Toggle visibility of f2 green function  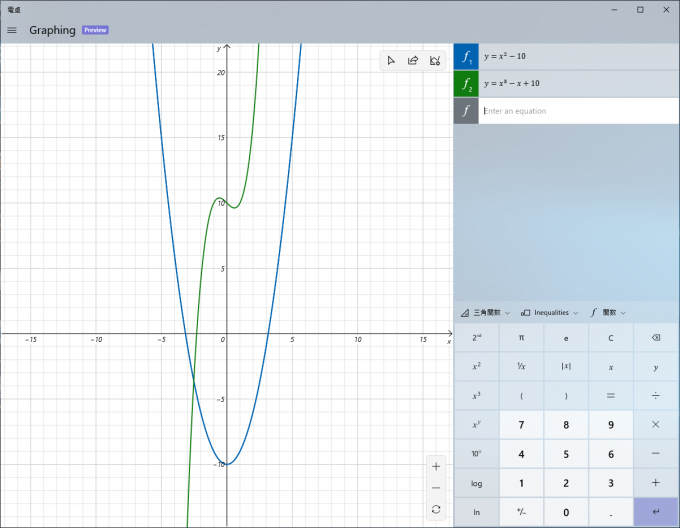point(466,84)
